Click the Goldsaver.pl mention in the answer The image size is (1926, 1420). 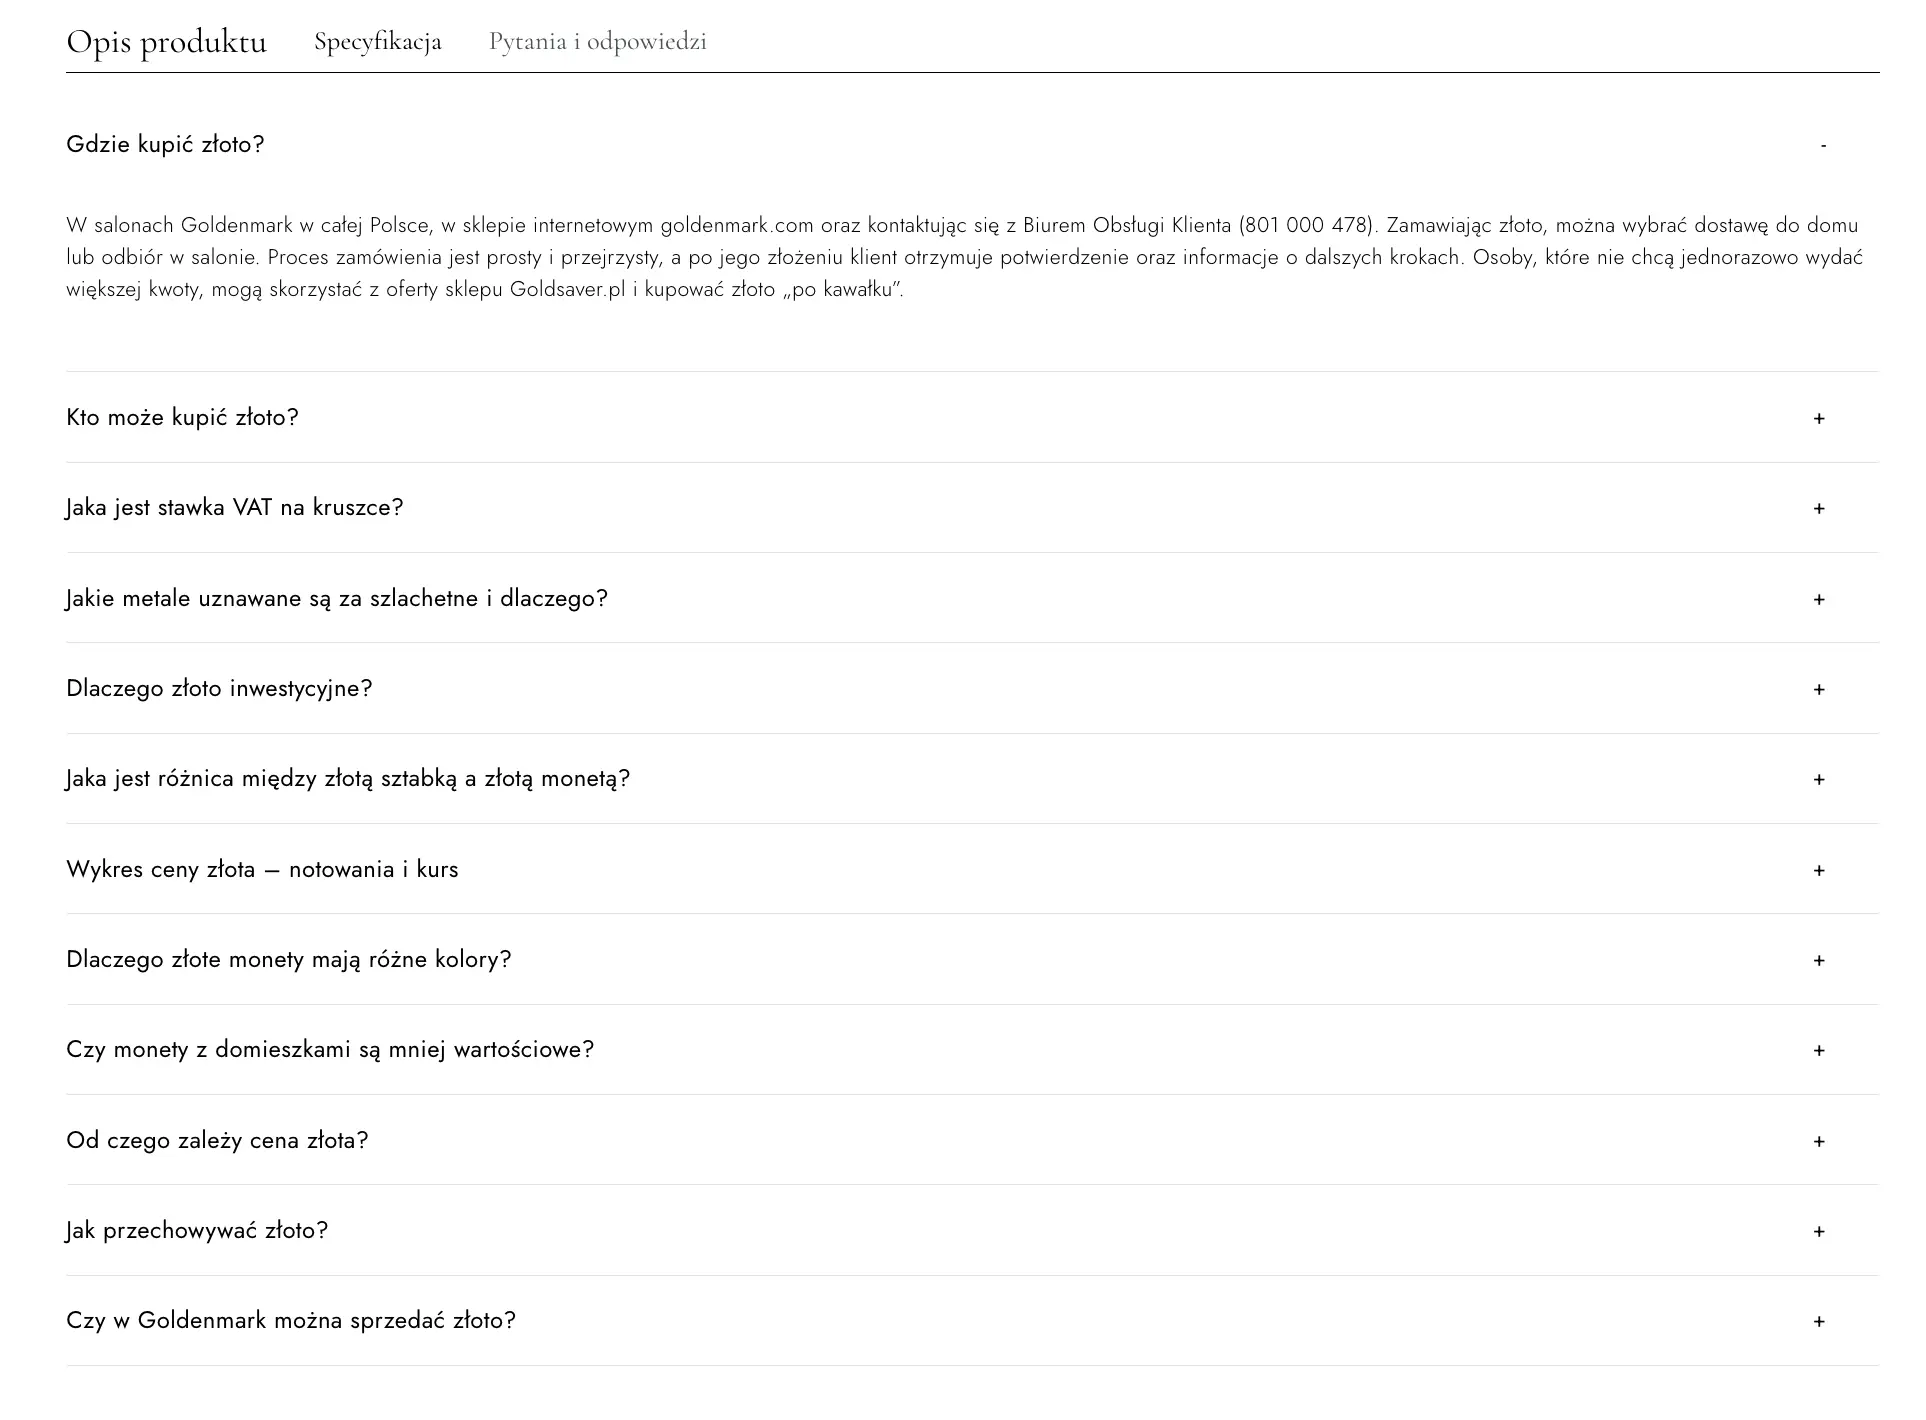566,291
